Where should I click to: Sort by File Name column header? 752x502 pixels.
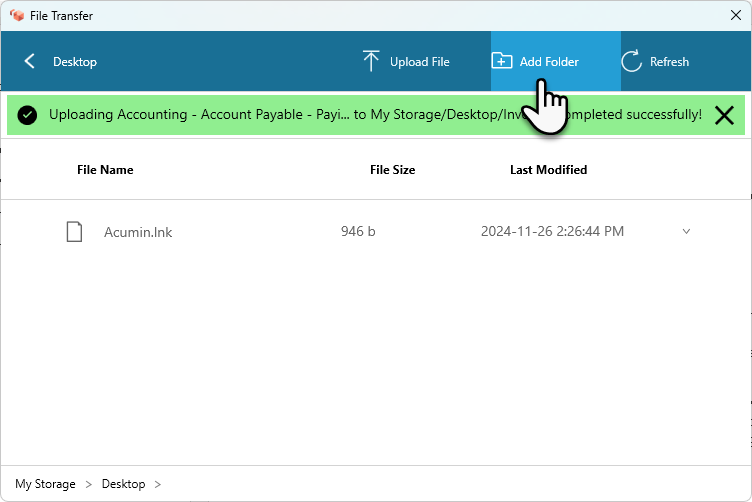[105, 170]
